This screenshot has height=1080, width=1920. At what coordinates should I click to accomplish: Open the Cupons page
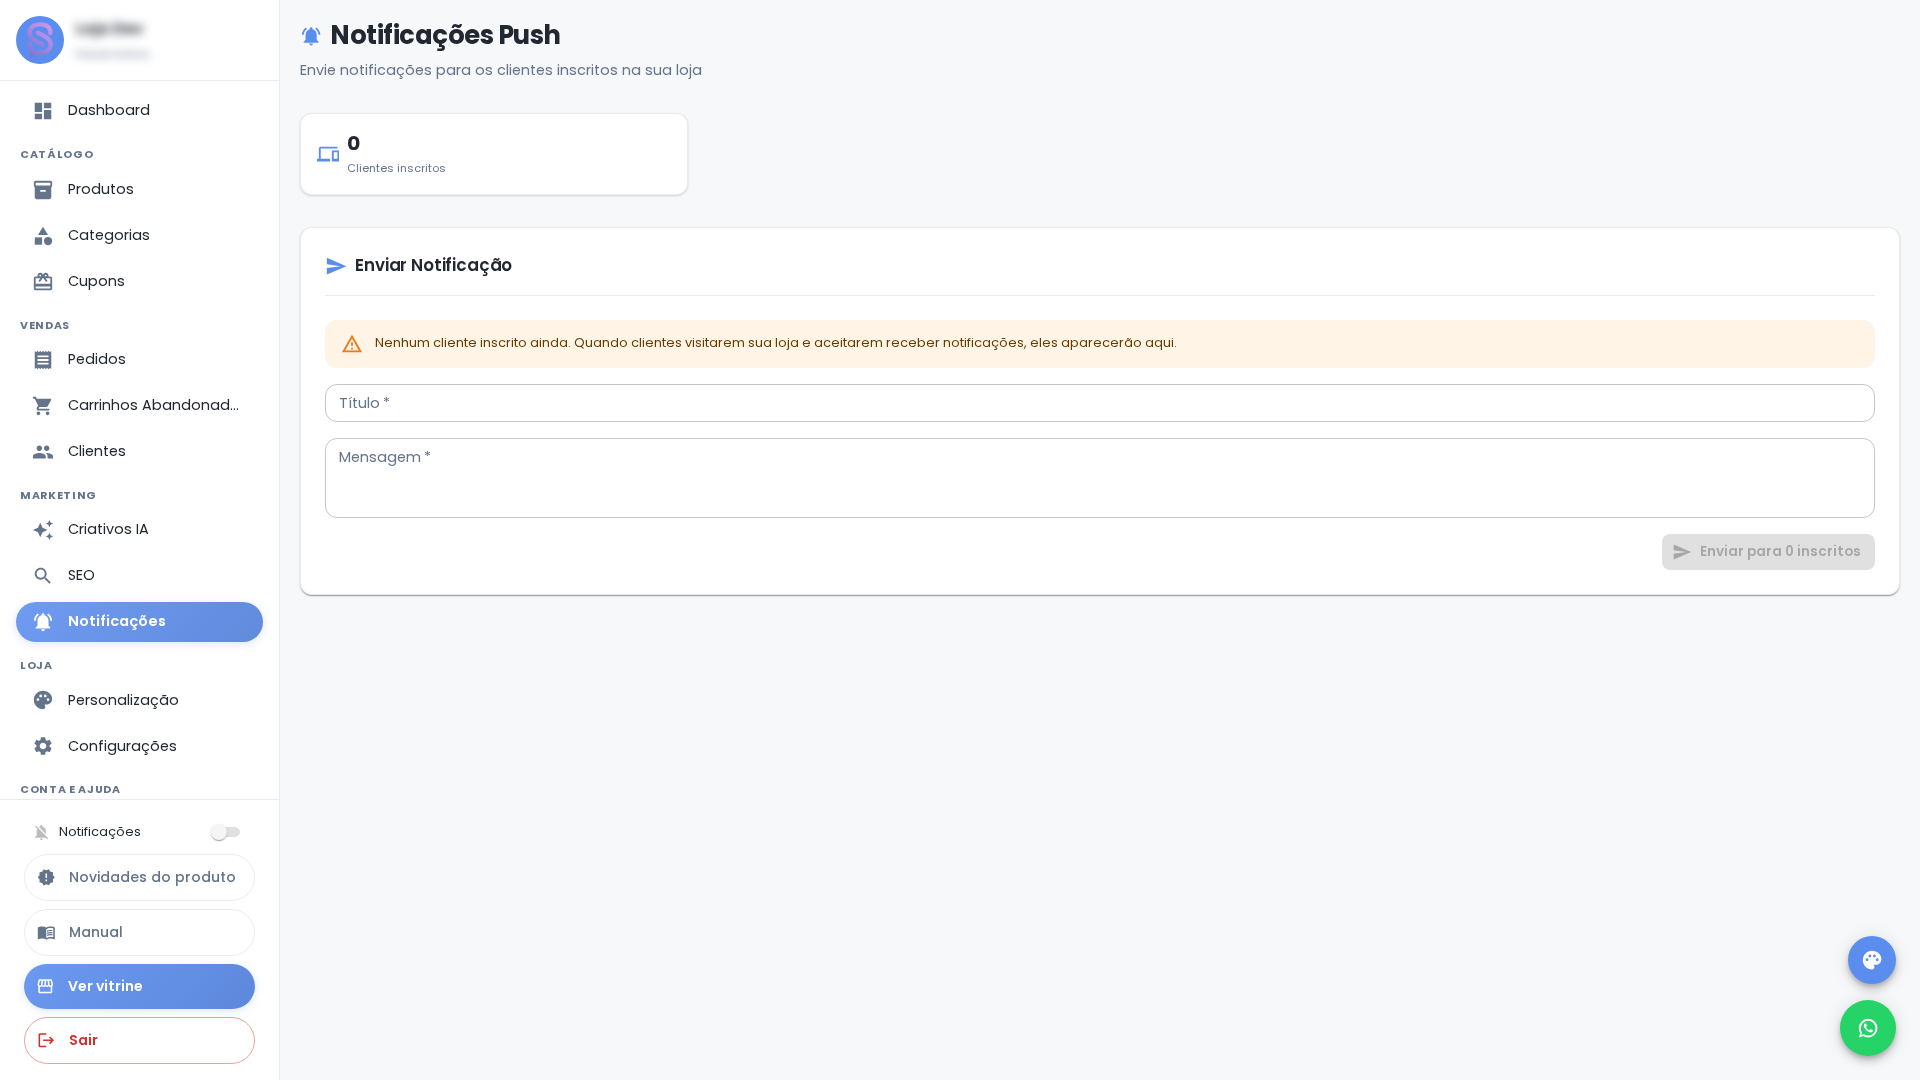[139, 282]
